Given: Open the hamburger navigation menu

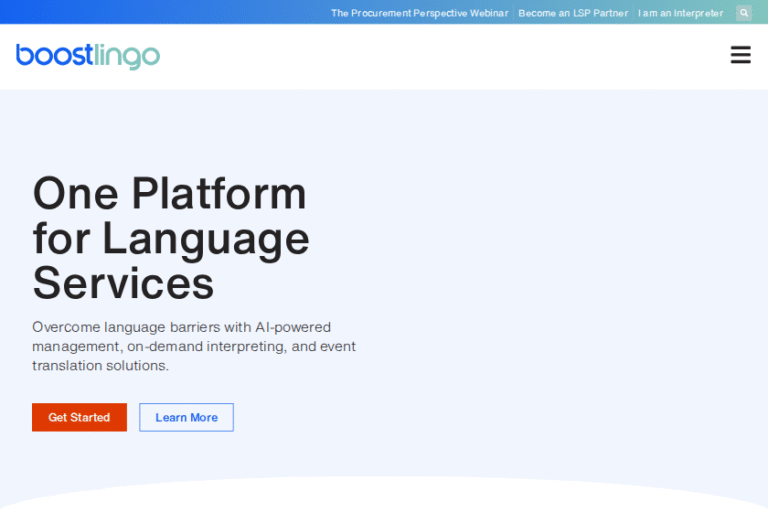Looking at the screenshot, I should coord(740,55).
